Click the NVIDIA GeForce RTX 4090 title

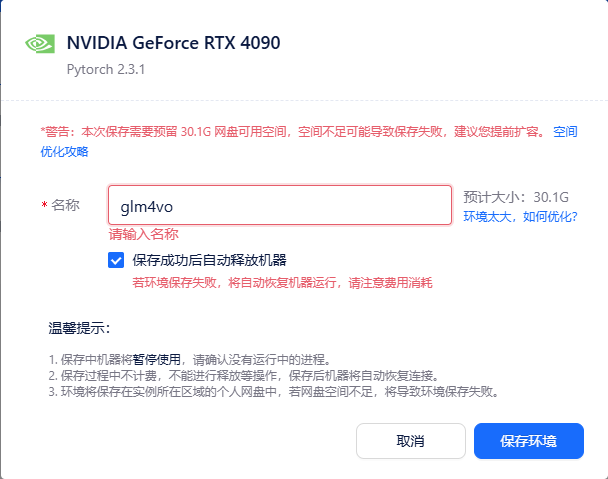coord(173,43)
